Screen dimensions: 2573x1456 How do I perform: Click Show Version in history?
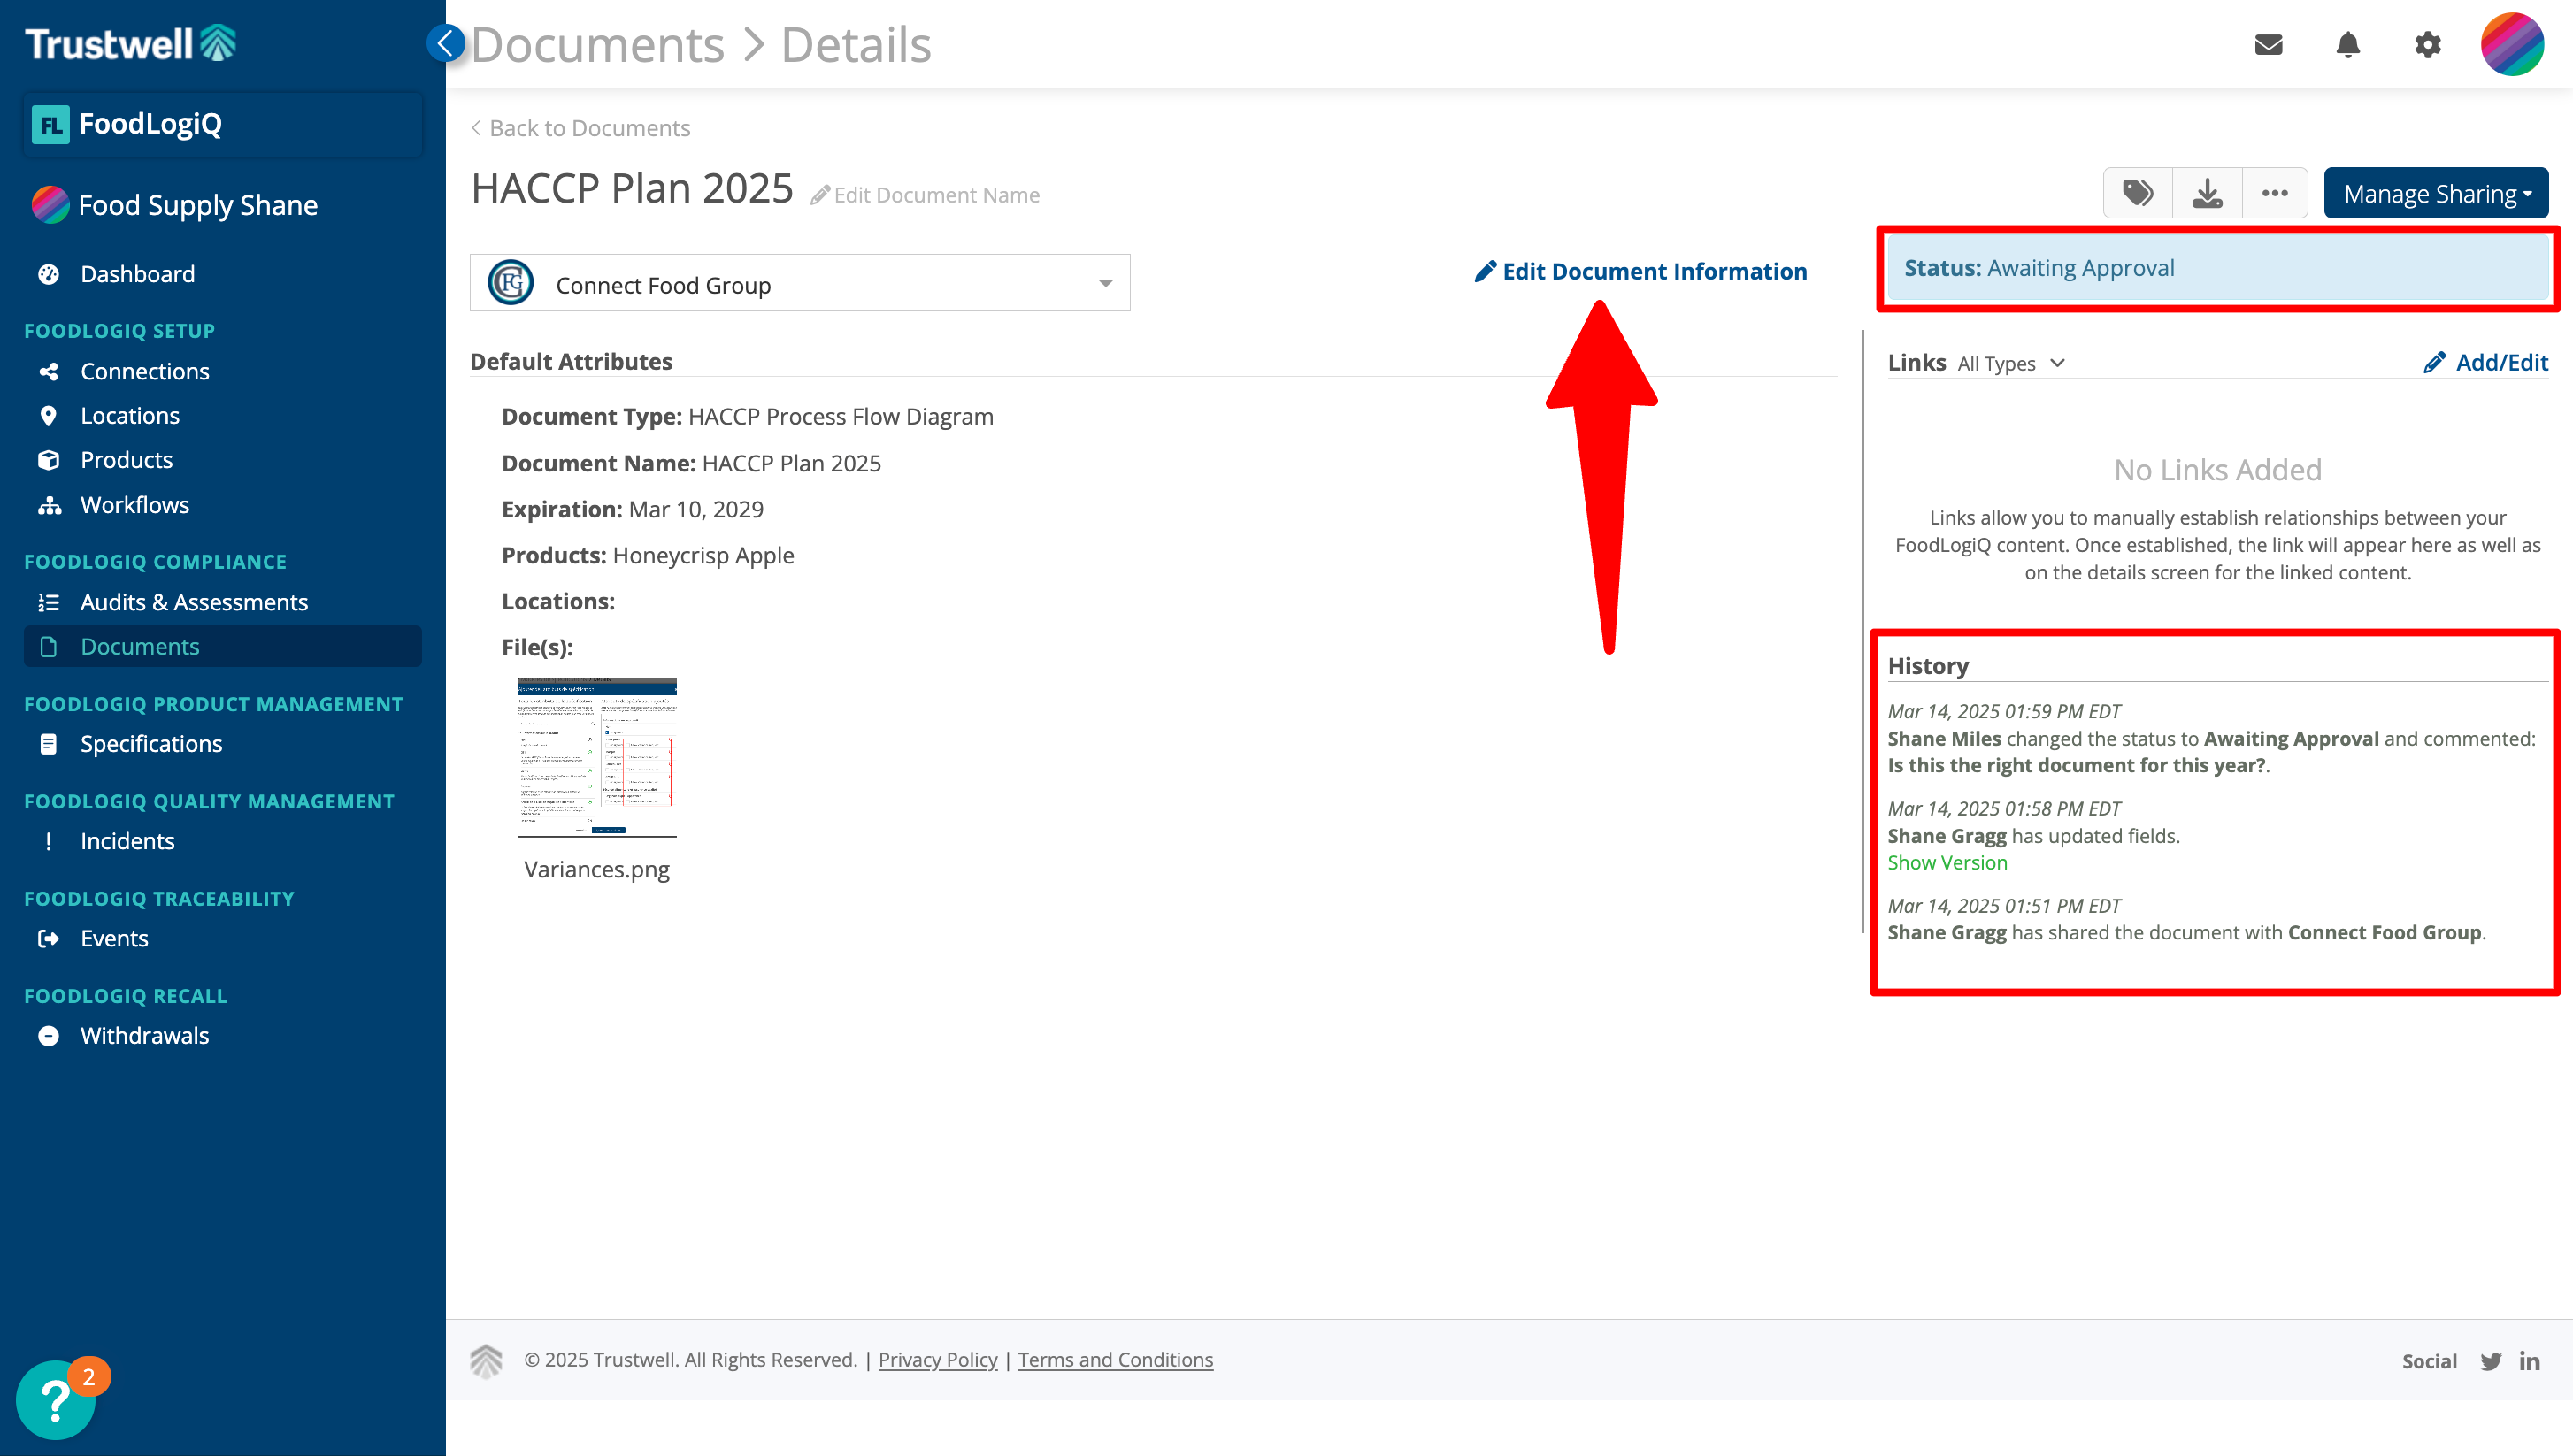pyautogui.click(x=1947, y=862)
